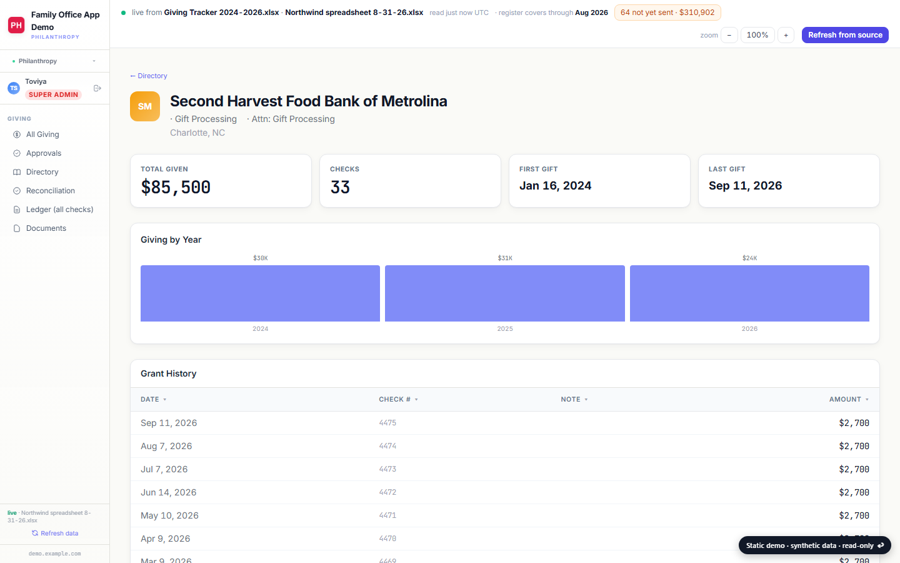
Task: Click the zoom out minus button
Action: pyautogui.click(x=729, y=35)
